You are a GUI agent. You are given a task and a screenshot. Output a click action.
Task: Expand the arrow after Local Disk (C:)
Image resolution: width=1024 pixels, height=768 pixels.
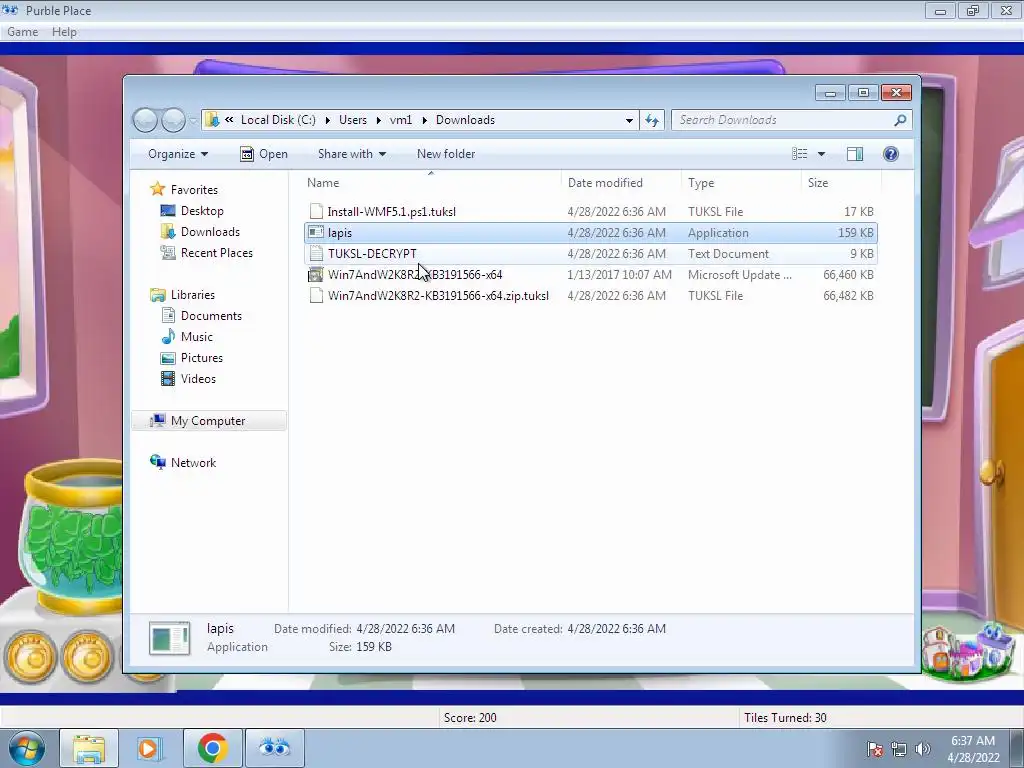pos(327,120)
